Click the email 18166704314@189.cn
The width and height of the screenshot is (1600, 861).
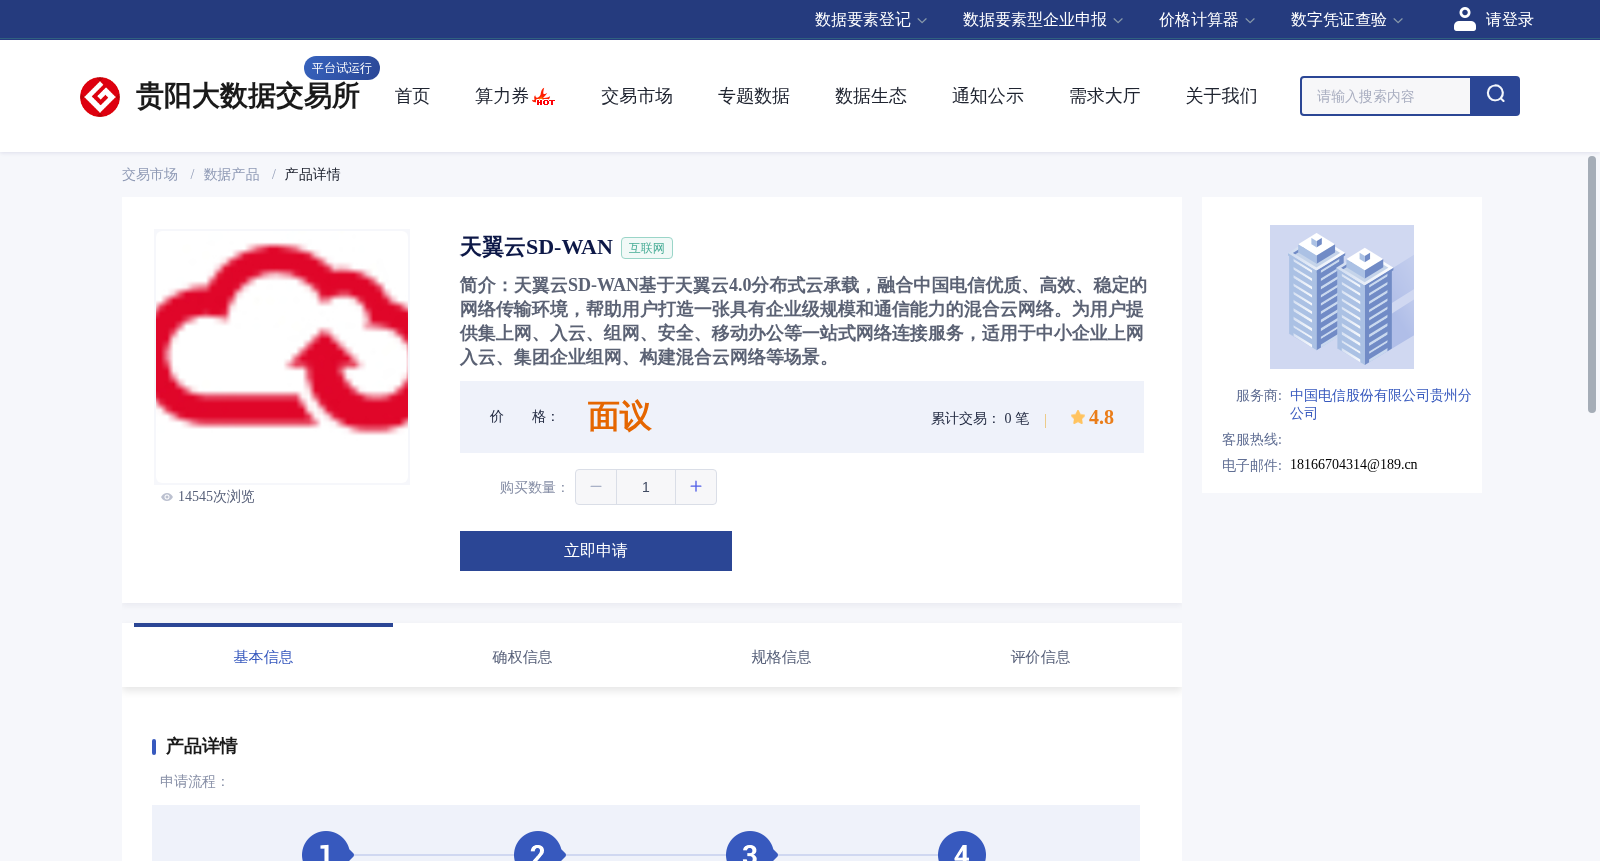coord(1354,465)
